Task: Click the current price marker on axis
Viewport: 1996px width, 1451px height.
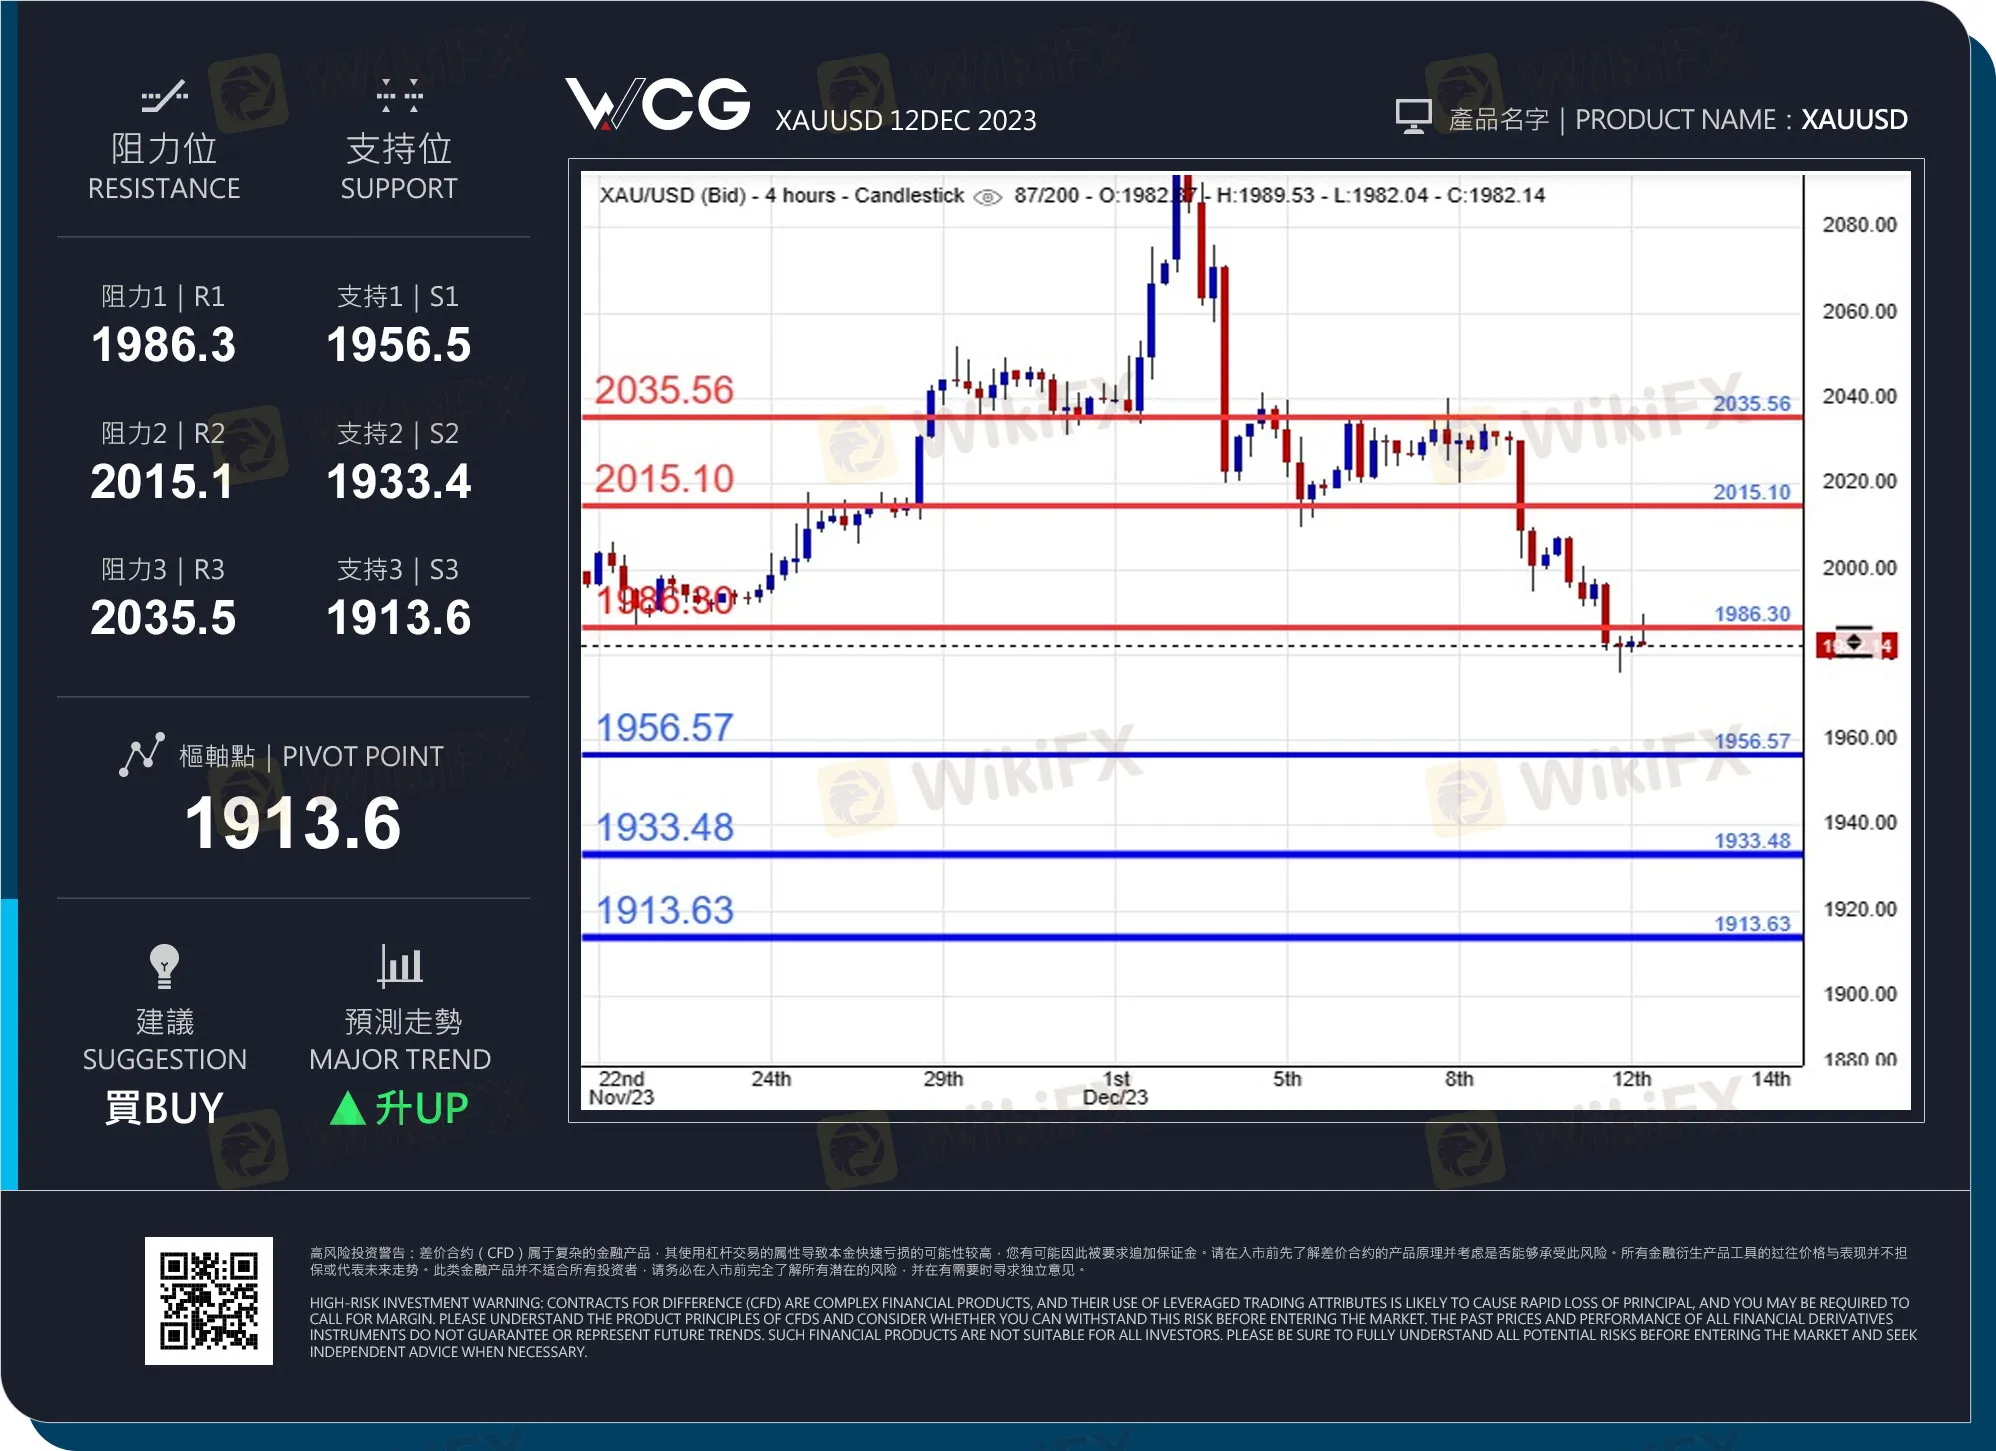Action: (x=1856, y=645)
